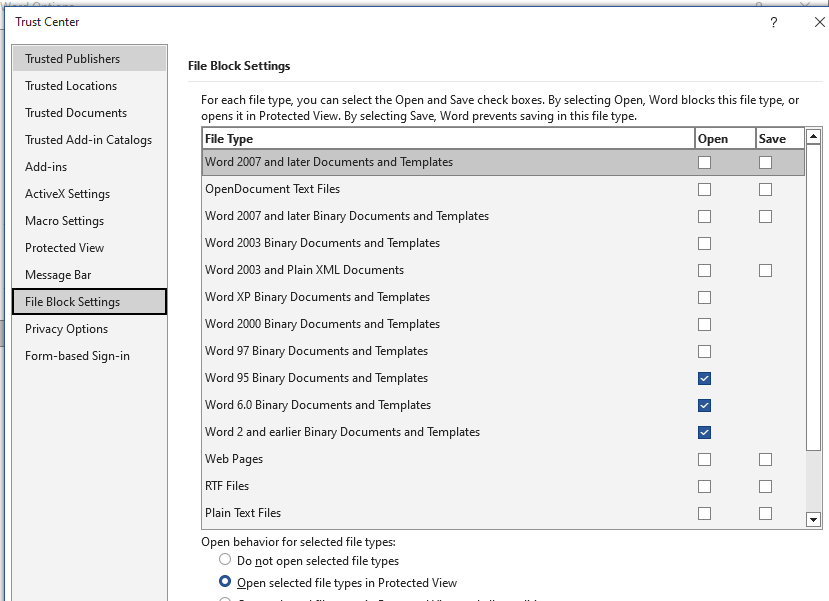Go to Trusted Documents settings
The image size is (829, 601).
point(89,113)
